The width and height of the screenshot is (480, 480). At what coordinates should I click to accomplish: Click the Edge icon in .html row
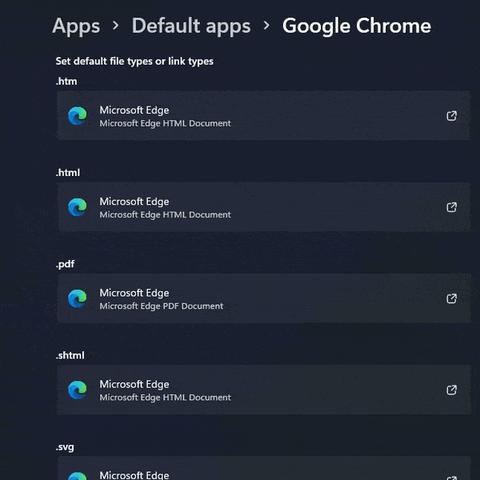[x=77, y=207]
